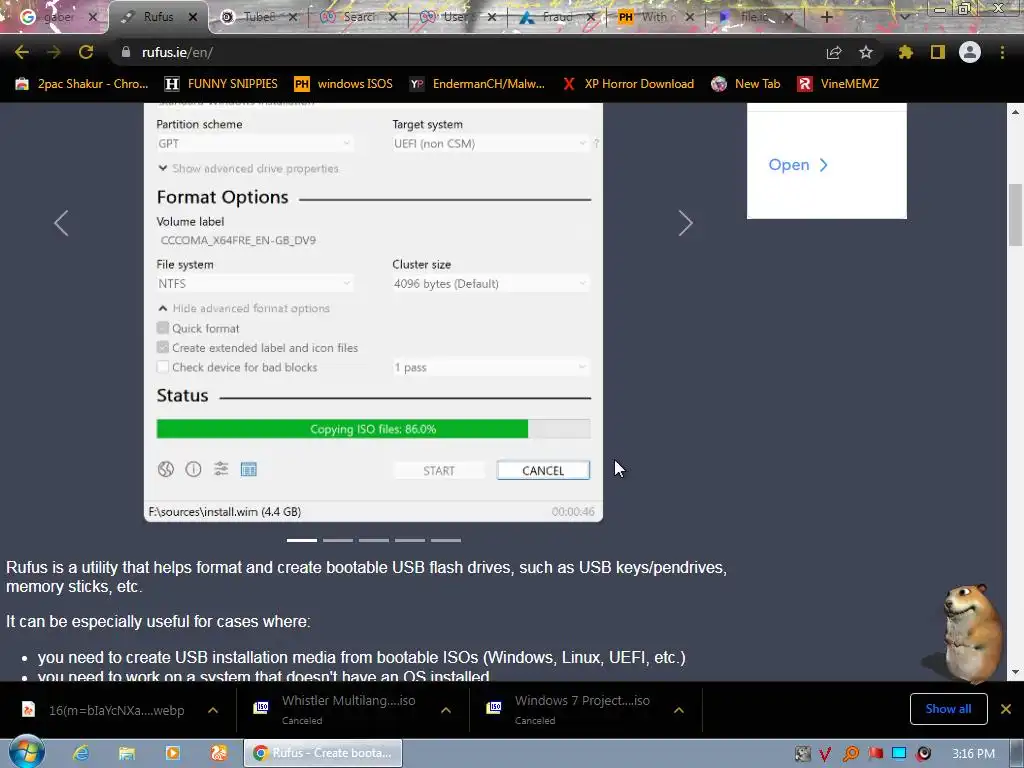Open the Rufus log icon

[249, 469]
